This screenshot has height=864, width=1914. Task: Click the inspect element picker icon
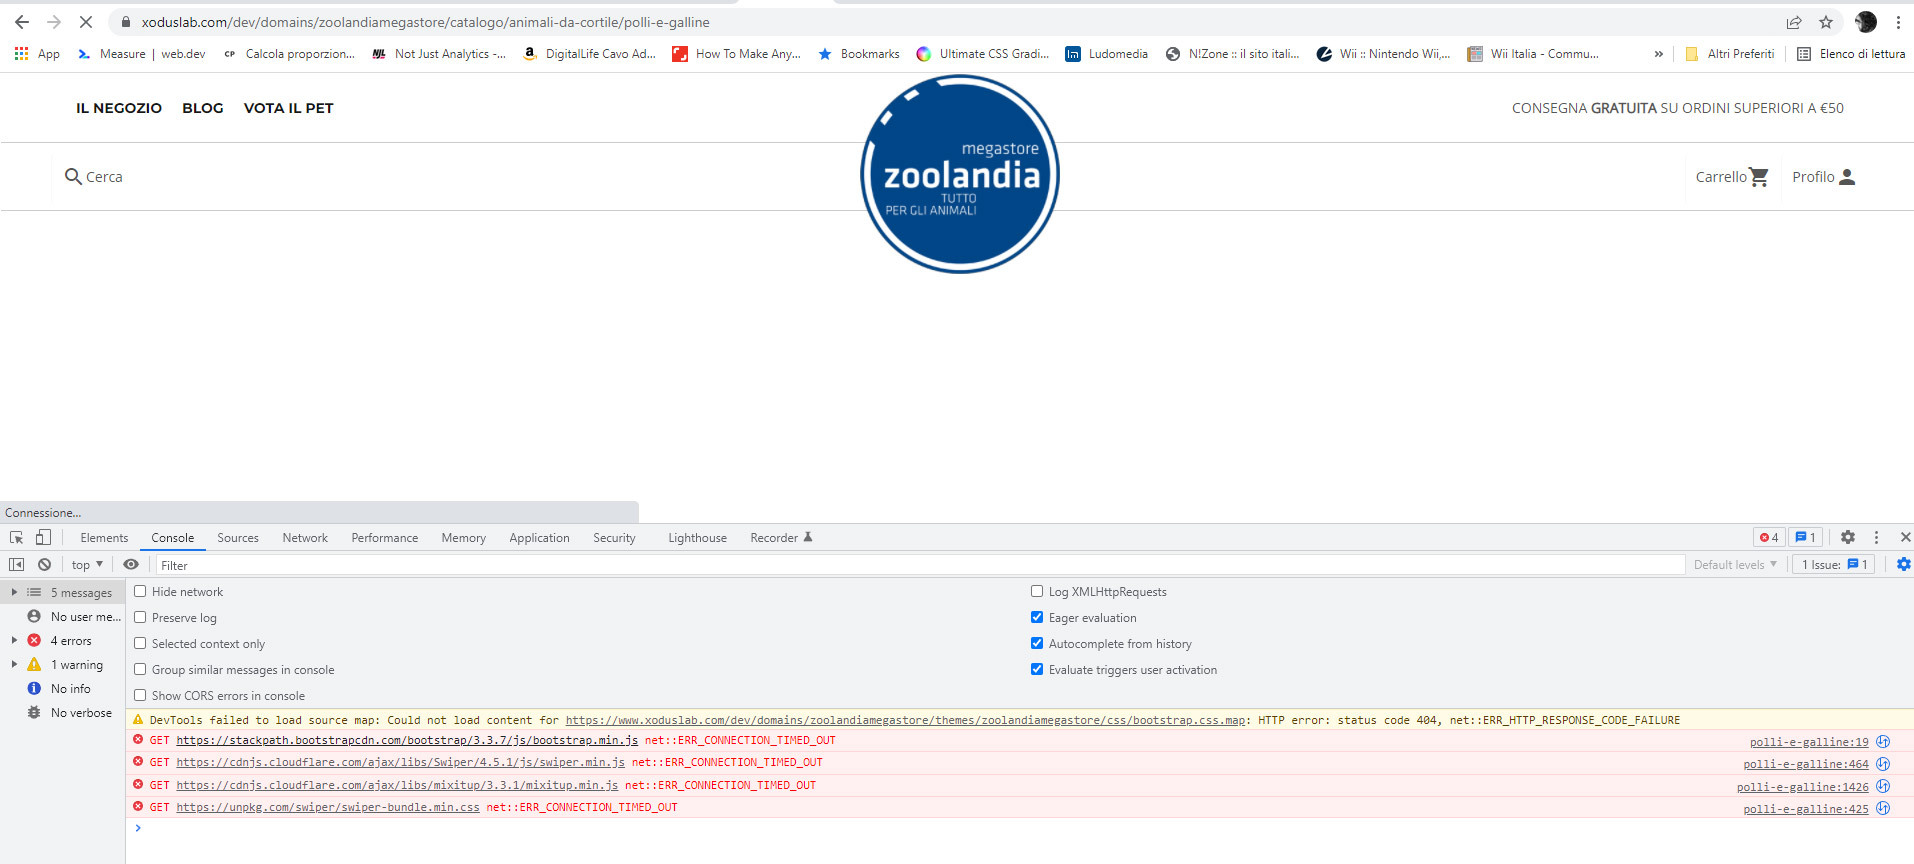[16, 538]
